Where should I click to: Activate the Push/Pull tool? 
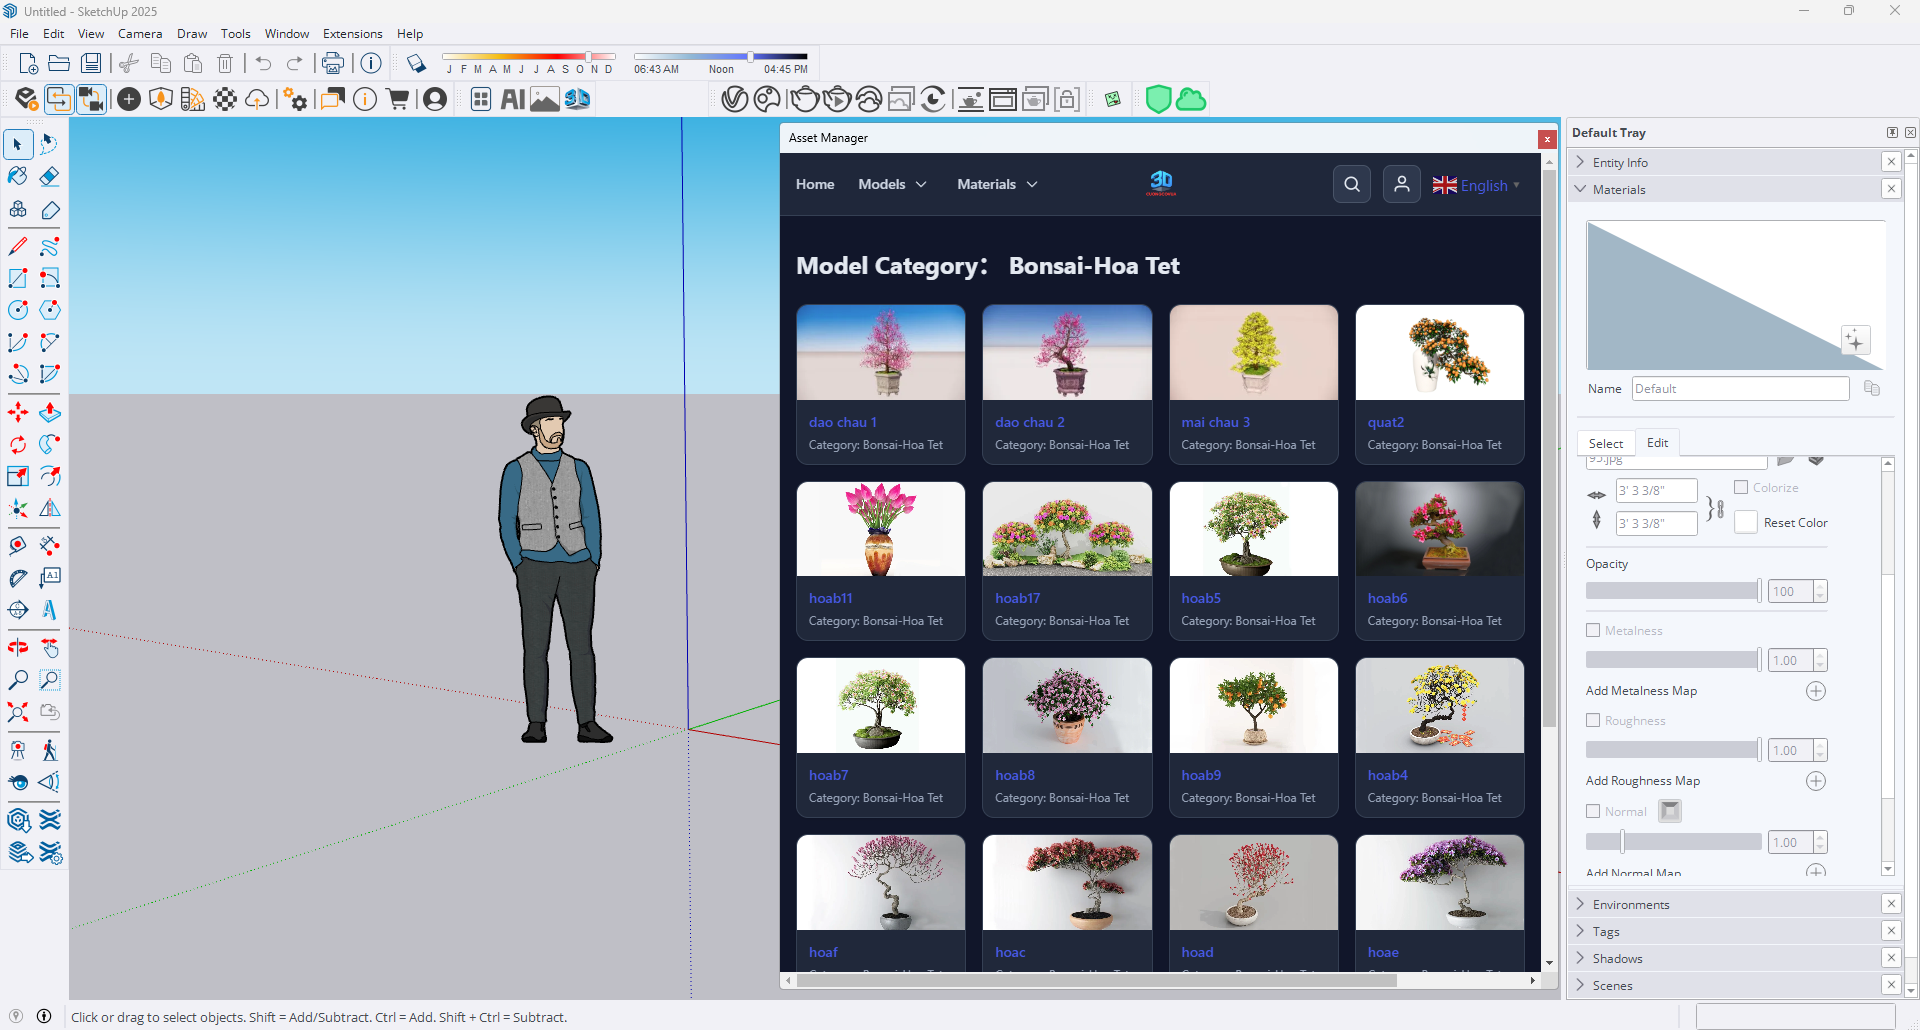tap(49, 411)
